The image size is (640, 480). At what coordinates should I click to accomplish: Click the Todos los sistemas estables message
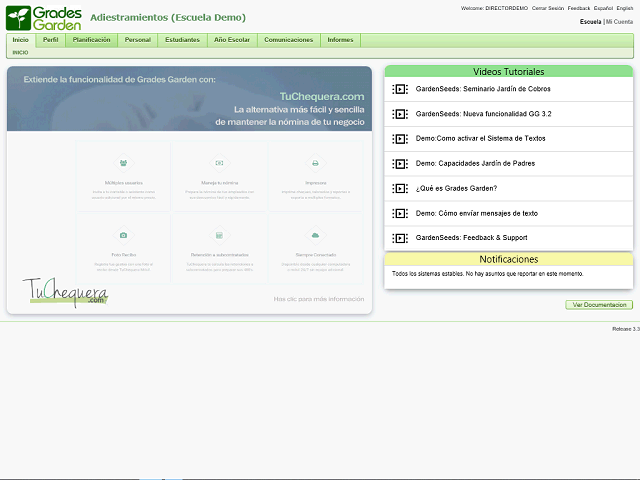pos(488,274)
